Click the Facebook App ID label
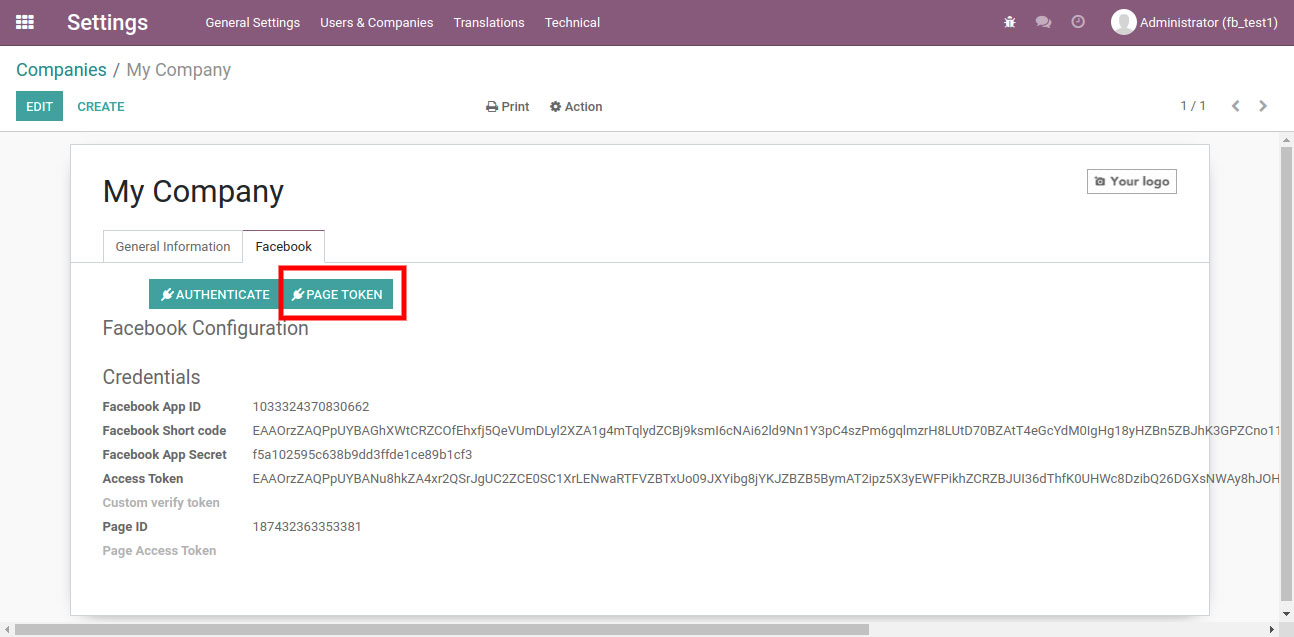The height and width of the screenshot is (637, 1294). point(152,407)
